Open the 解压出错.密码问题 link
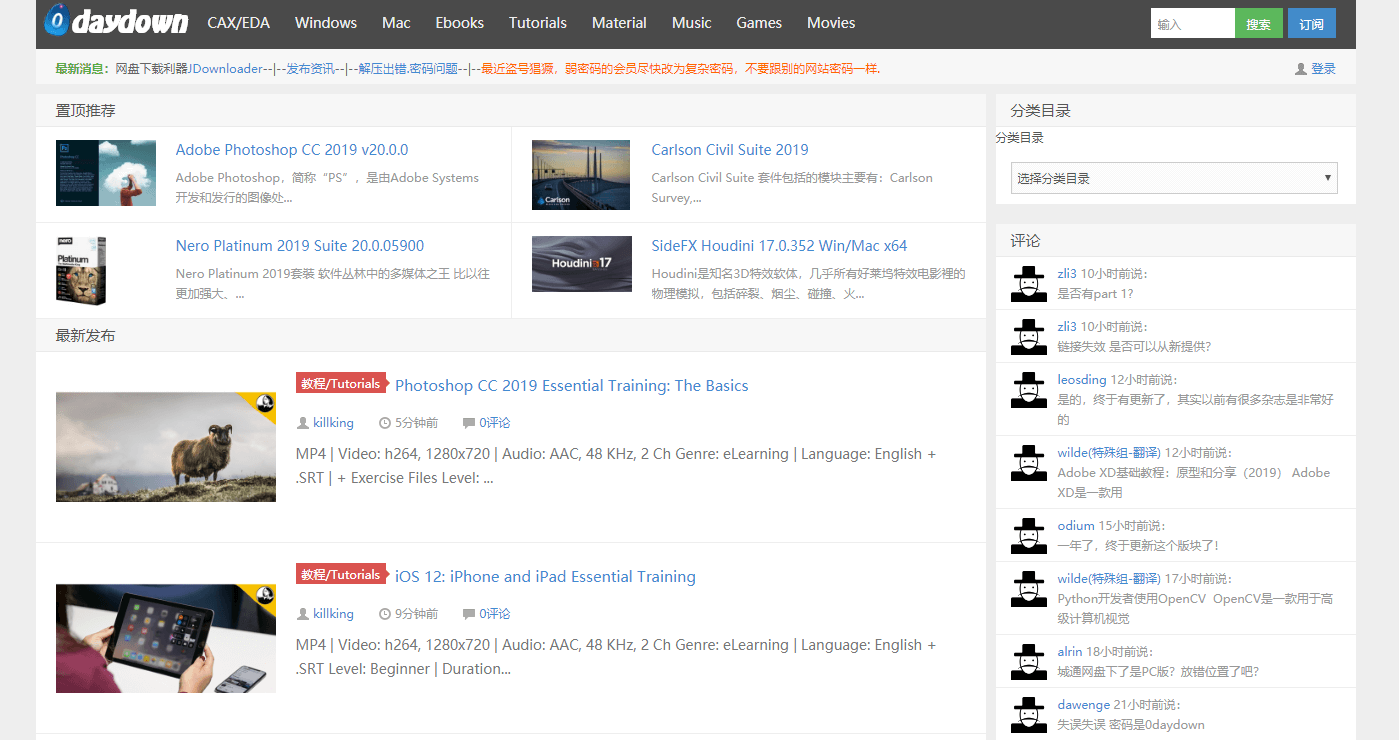Image resolution: width=1399 pixels, height=740 pixels. click(x=410, y=69)
